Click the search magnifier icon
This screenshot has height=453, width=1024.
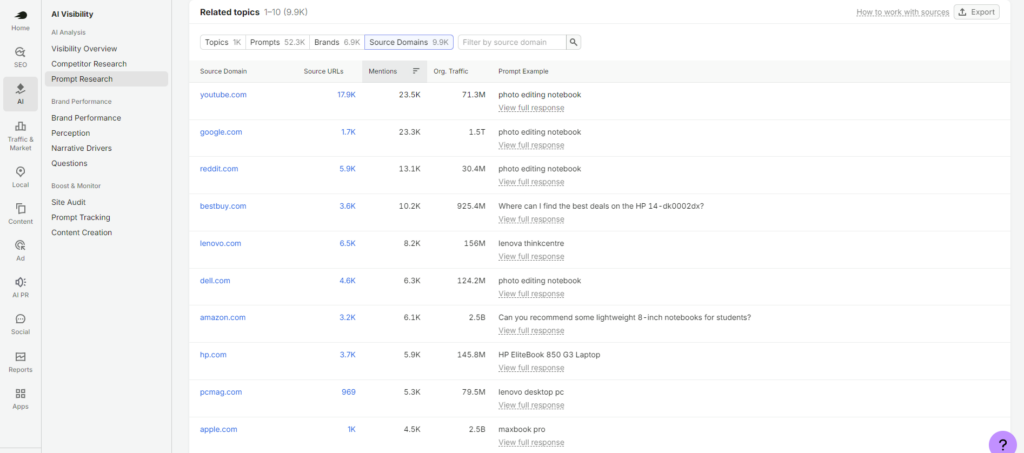pyautogui.click(x=573, y=42)
